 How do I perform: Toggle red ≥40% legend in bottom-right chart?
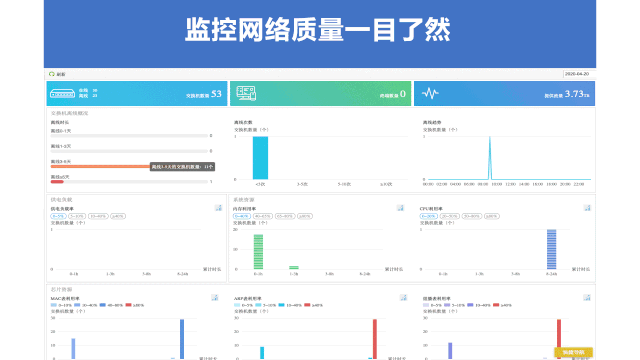(x=496, y=305)
